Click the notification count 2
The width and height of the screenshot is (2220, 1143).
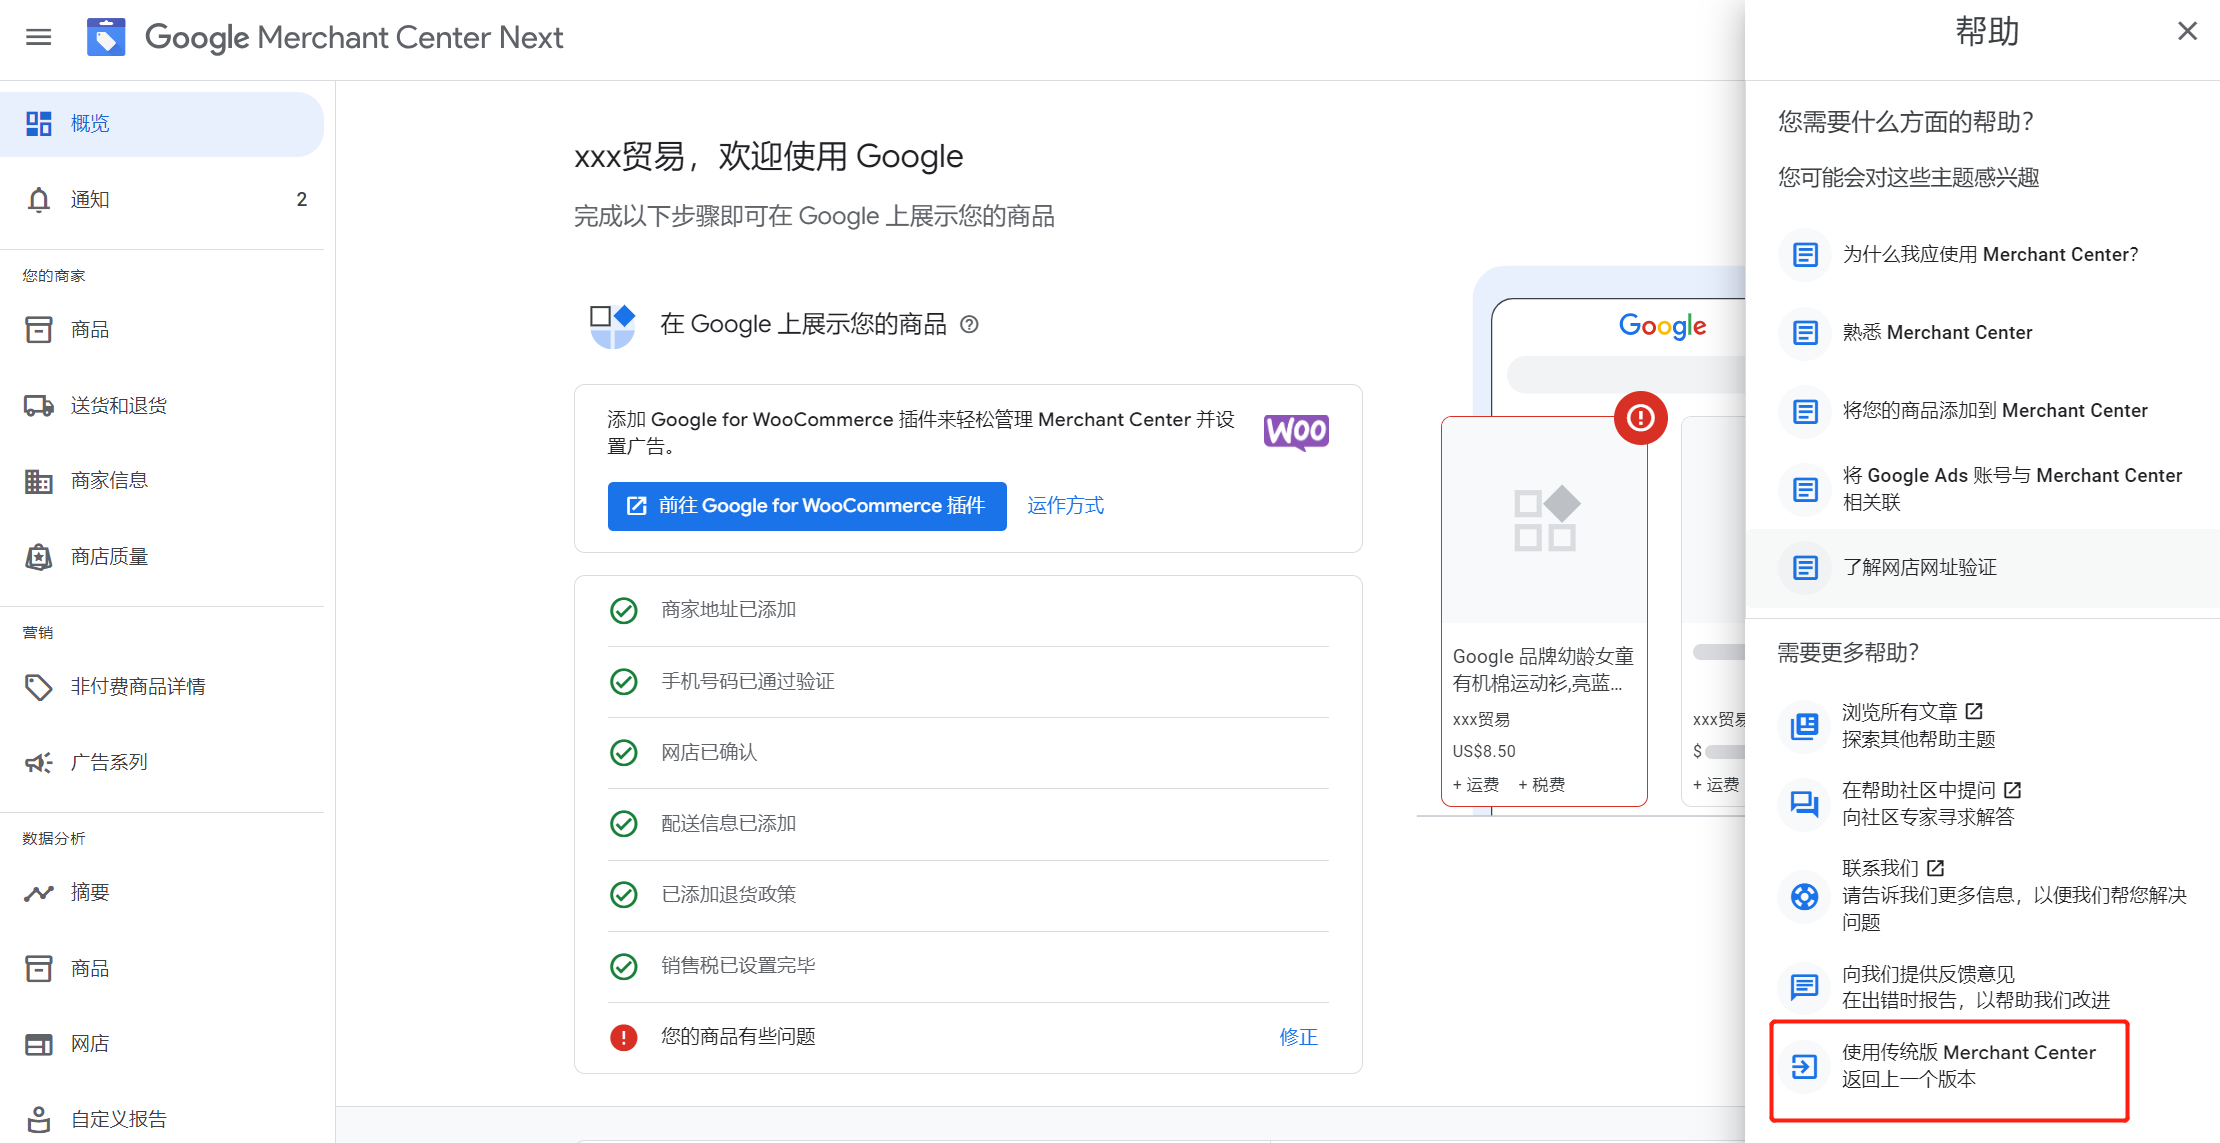click(302, 200)
